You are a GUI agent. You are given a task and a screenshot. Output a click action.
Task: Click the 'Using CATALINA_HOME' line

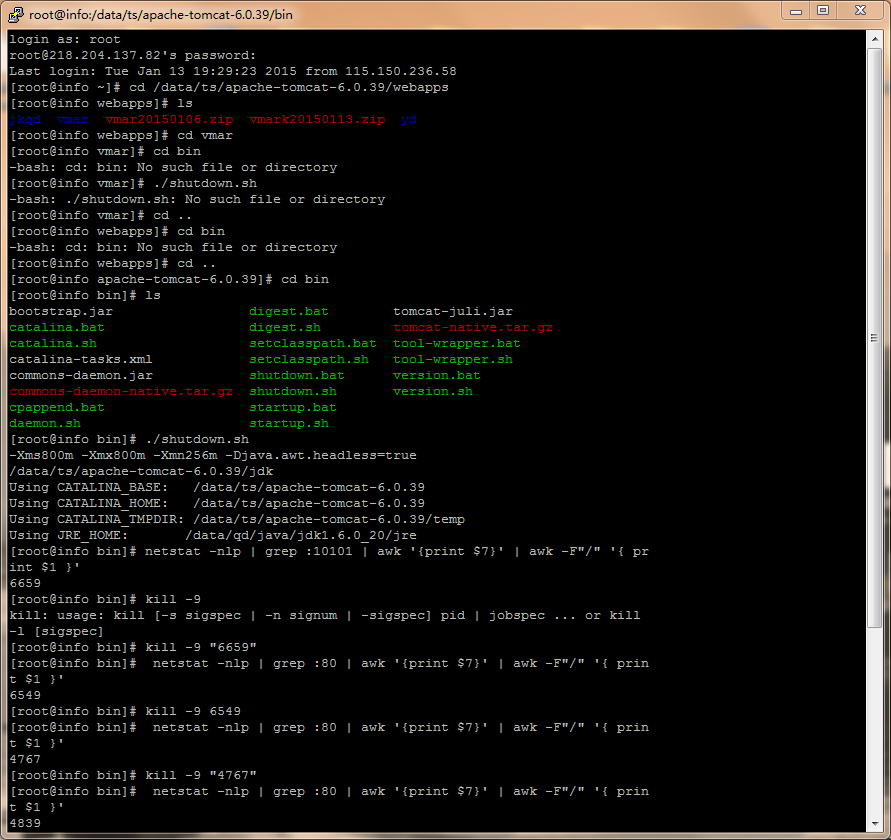pyautogui.click(x=217, y=503)
